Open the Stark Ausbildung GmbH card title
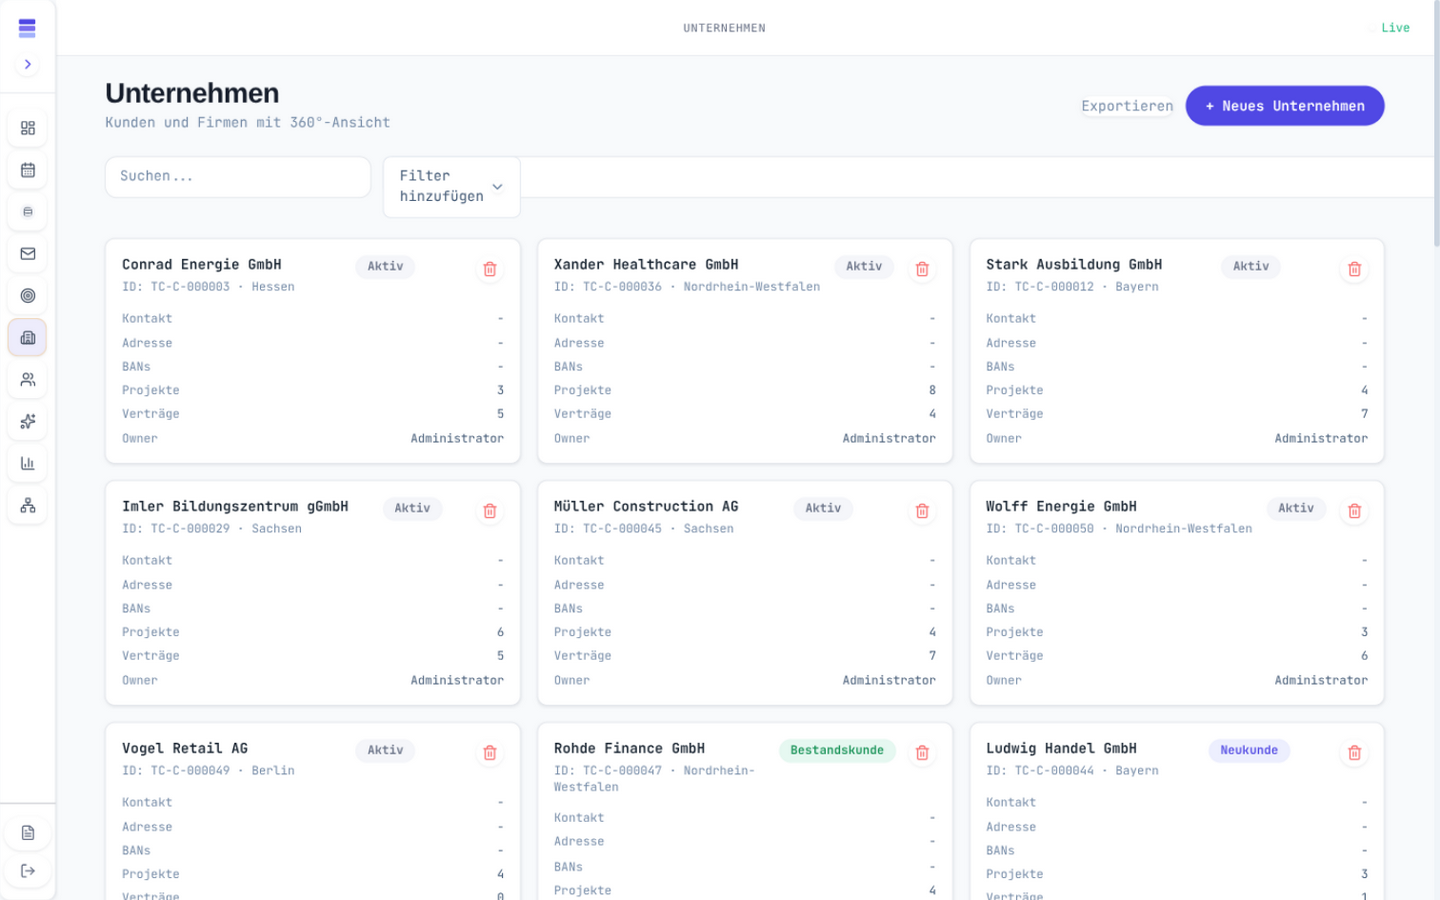Image resolution: width=1440 pixels, height=900 pixels. pos(1074,265)
